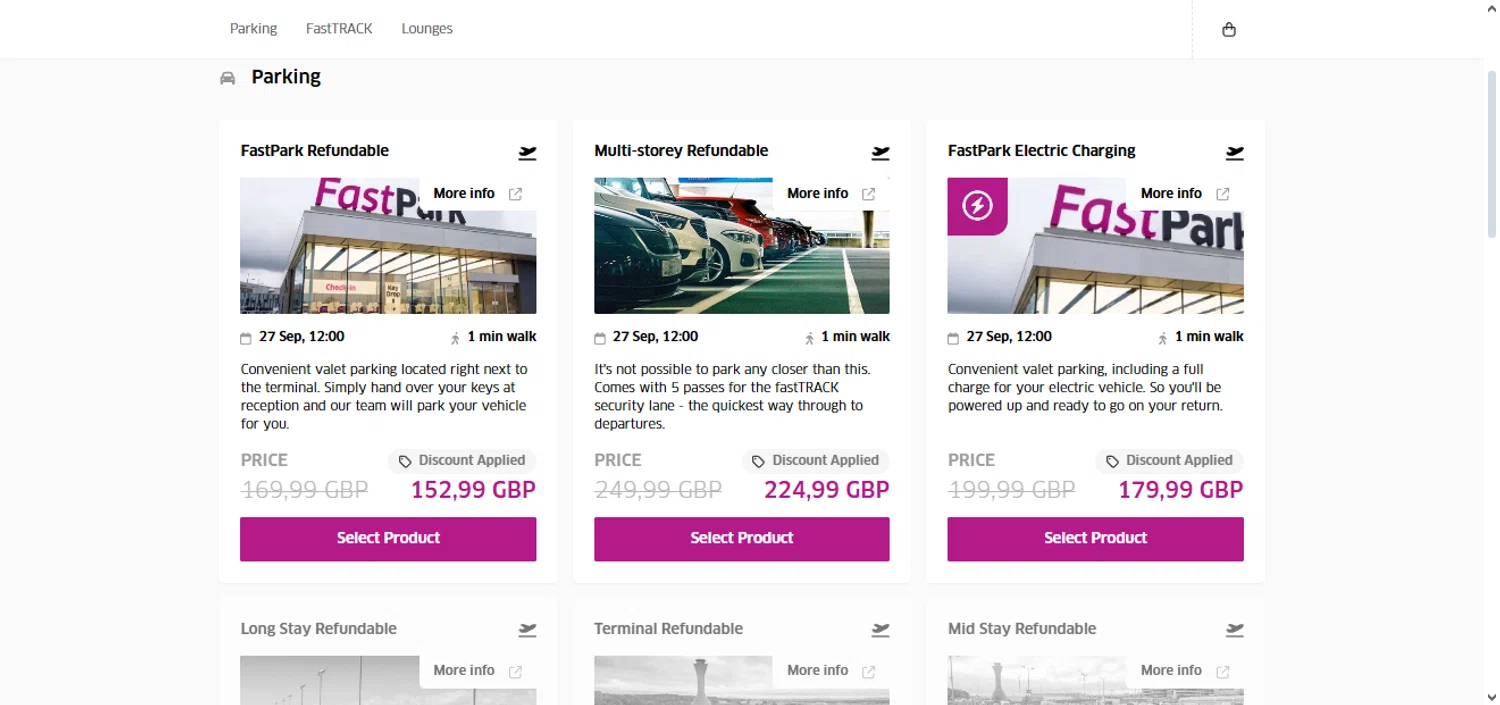Go to the FastTRACK nav tab
1500x705 pixels.
pyautogui.click(x=339, y=28)
